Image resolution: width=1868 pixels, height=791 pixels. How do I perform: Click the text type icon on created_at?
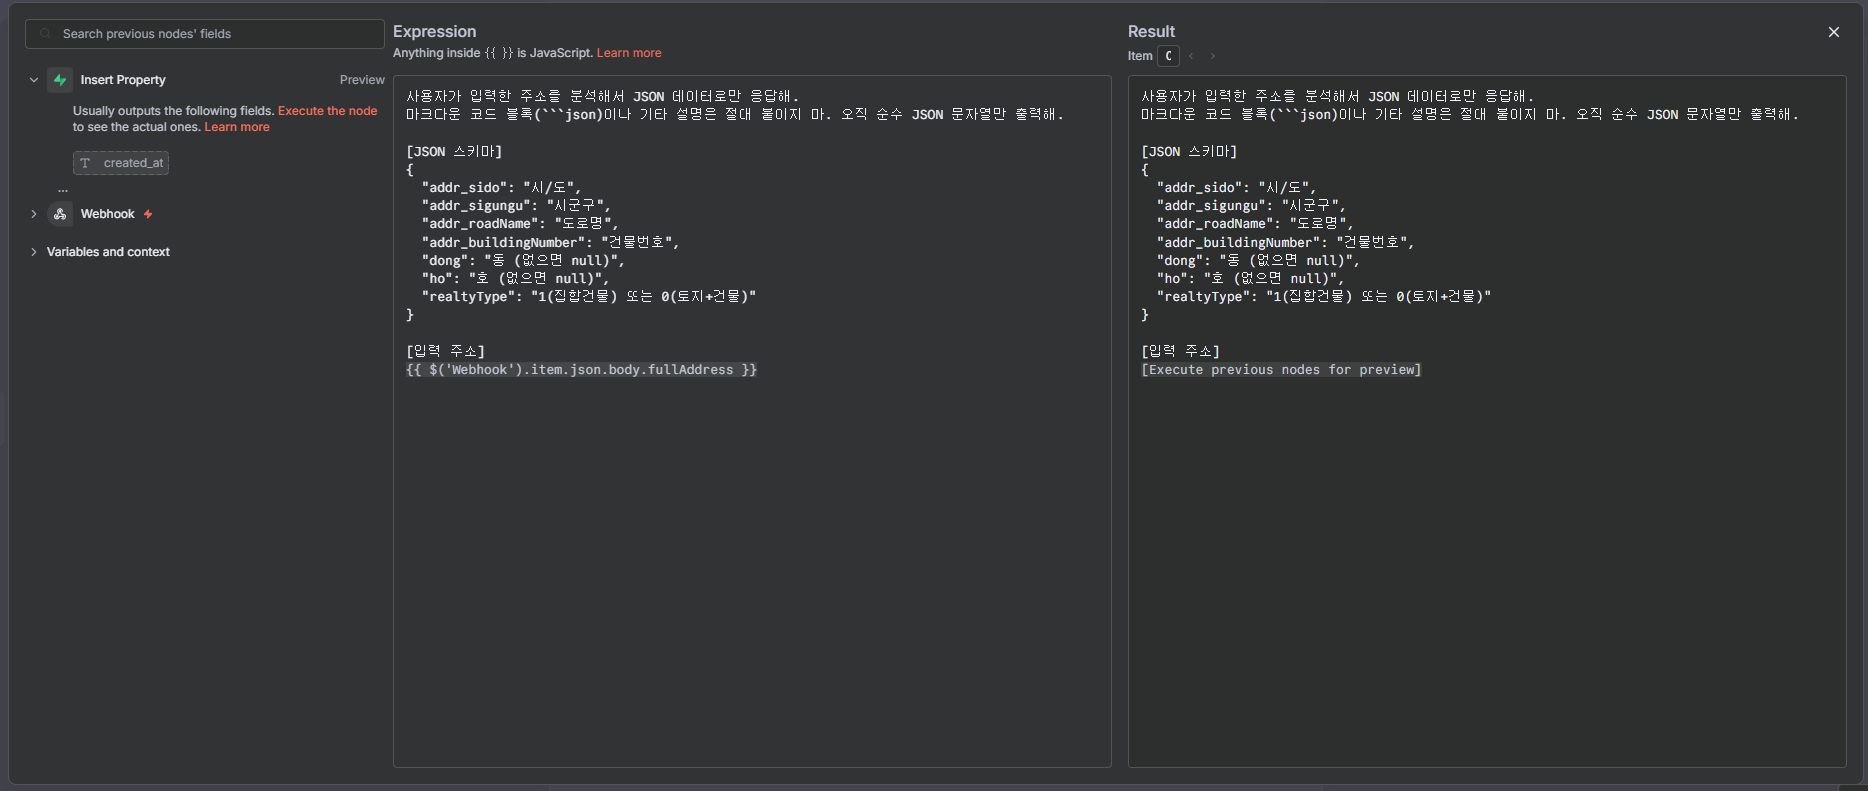click(86, 163)
